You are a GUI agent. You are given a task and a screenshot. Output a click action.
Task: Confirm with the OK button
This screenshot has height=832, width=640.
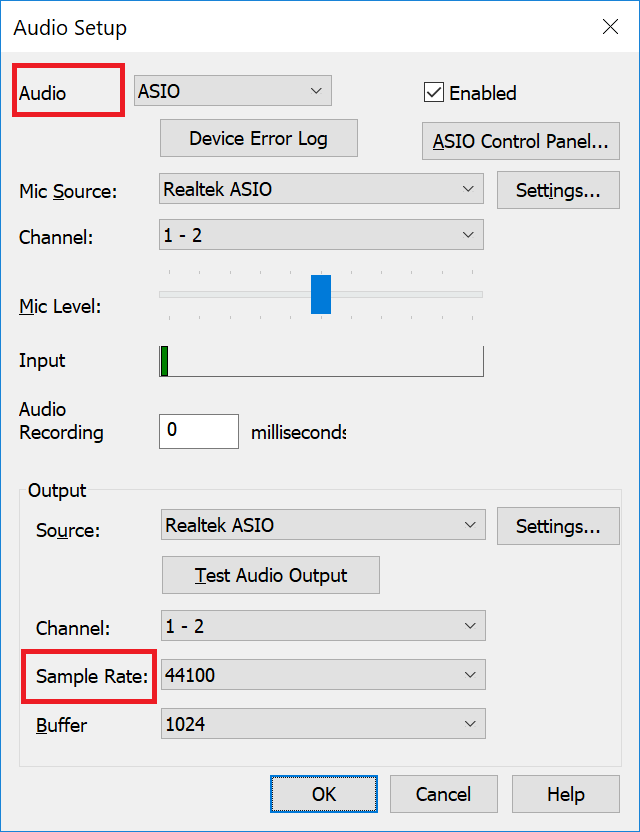323,794
